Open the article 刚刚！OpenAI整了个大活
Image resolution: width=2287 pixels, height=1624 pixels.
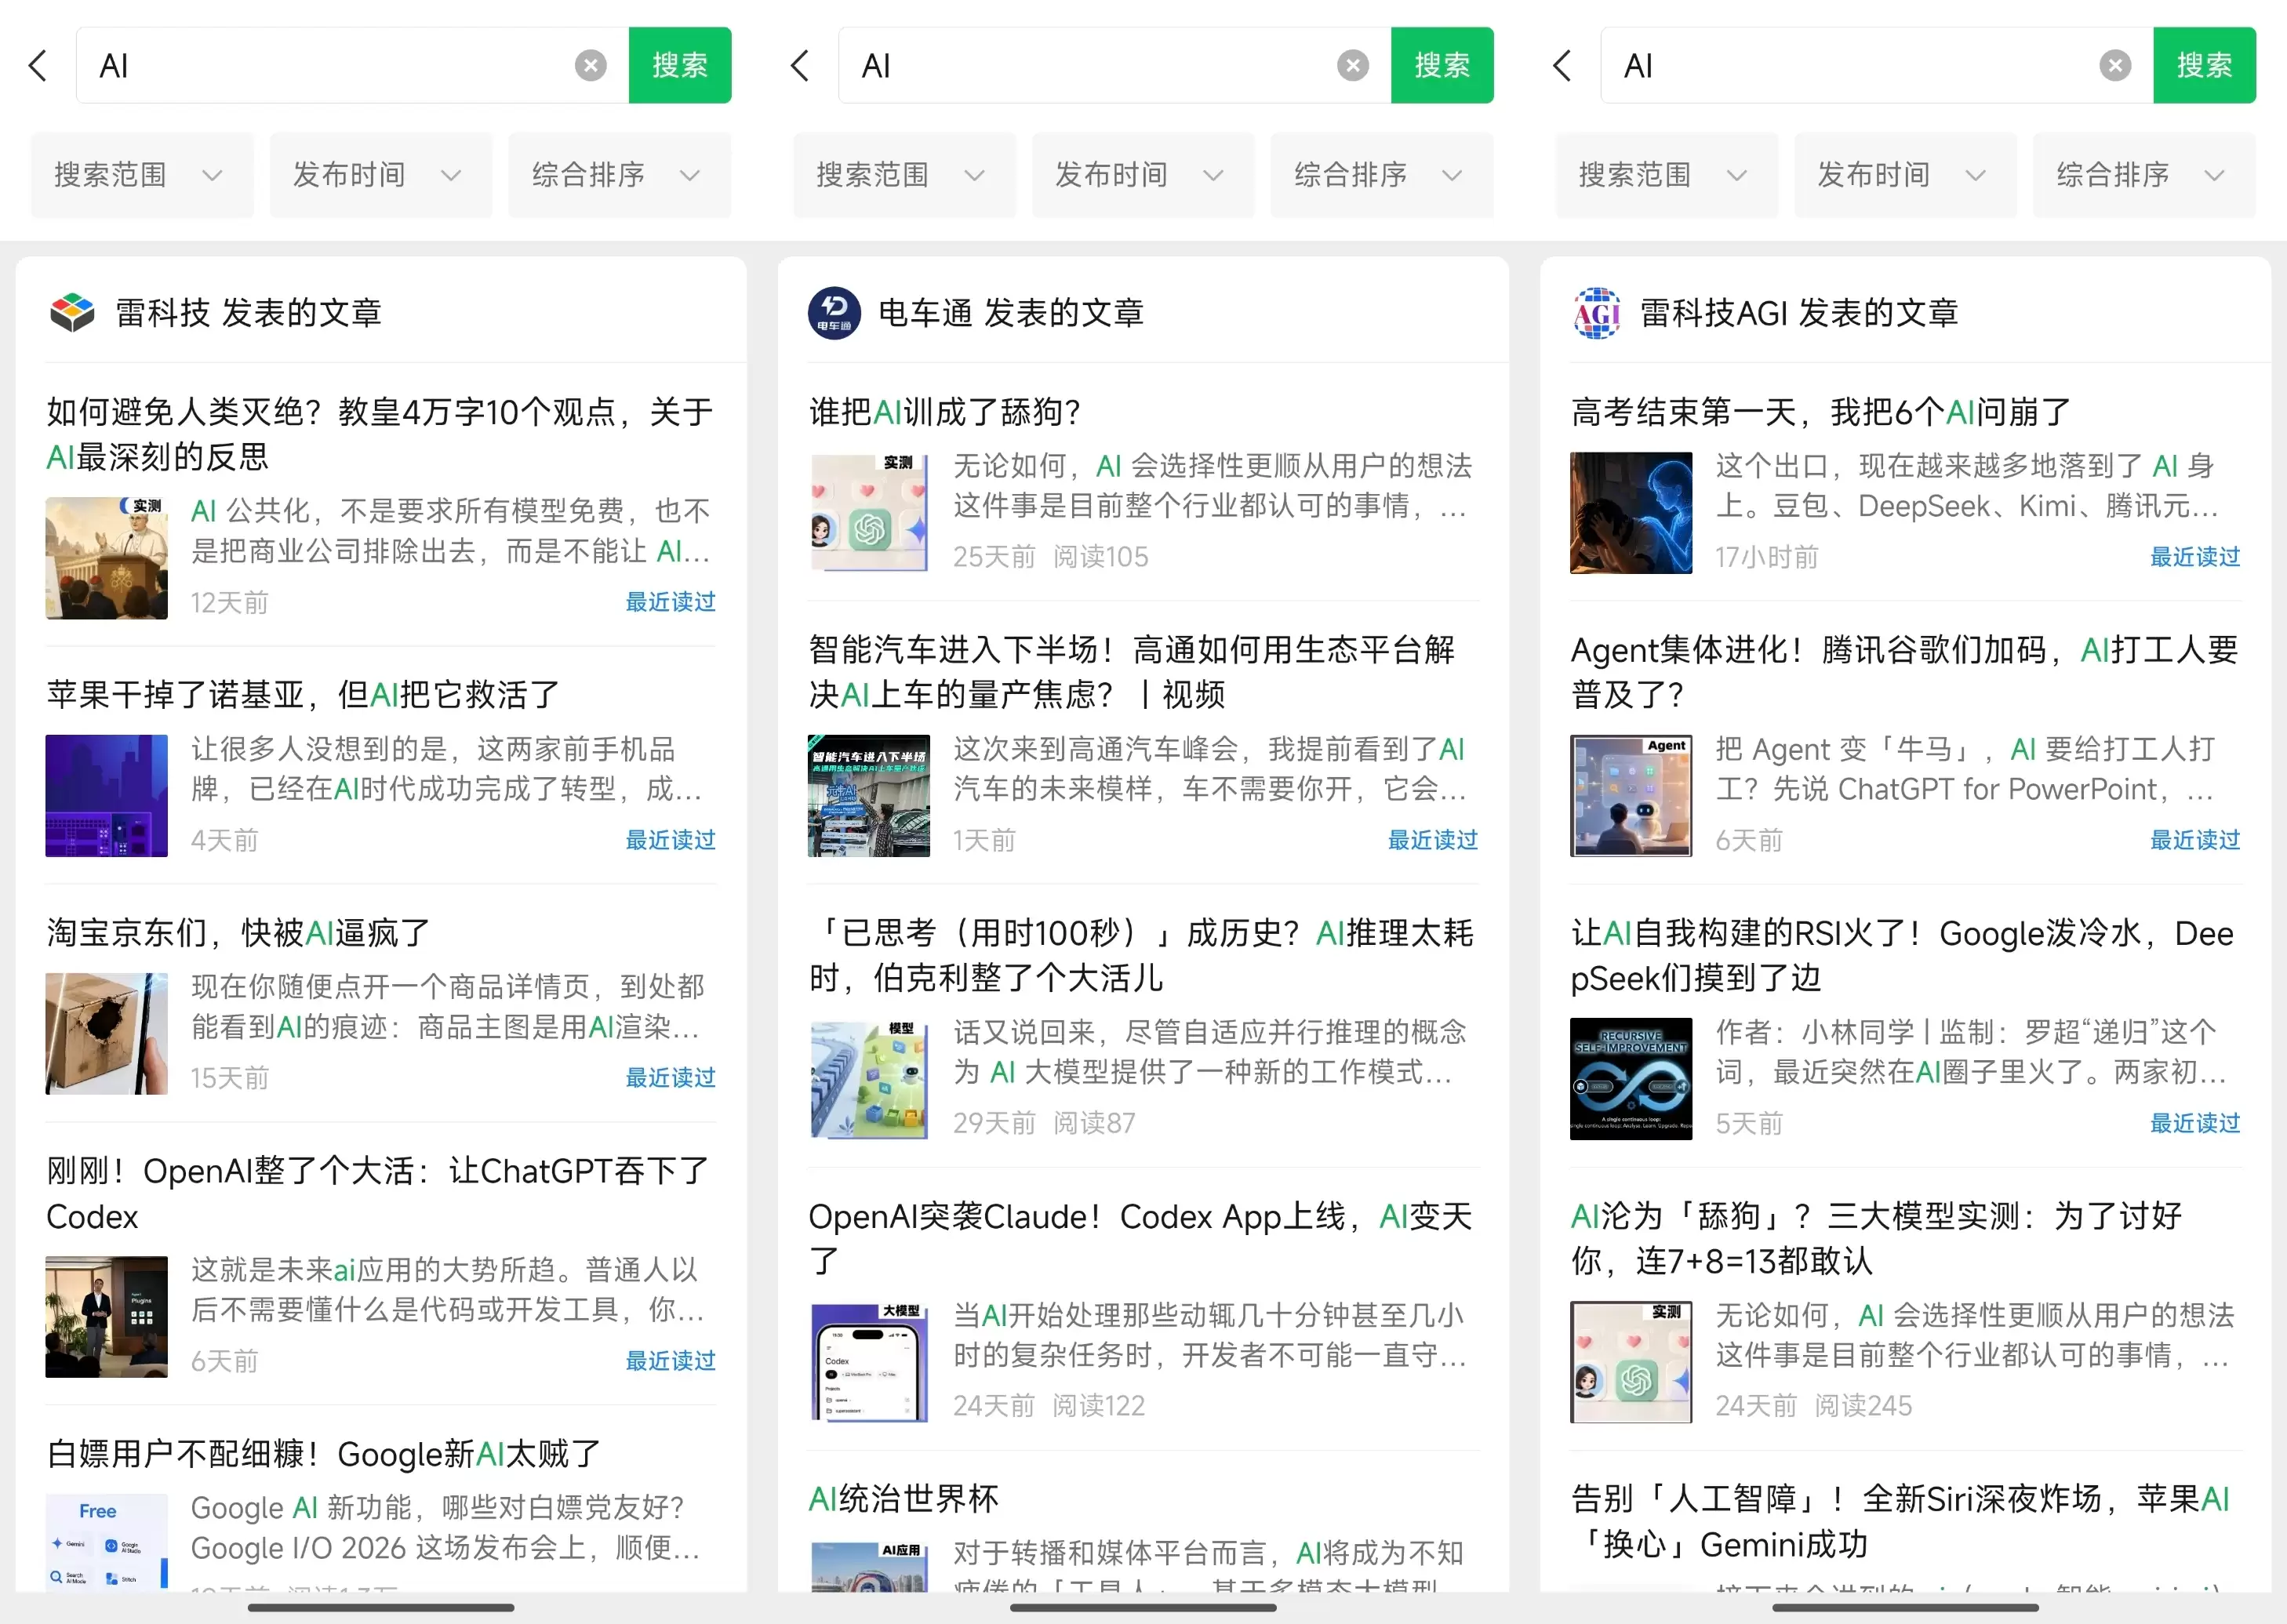point(378,1193)
